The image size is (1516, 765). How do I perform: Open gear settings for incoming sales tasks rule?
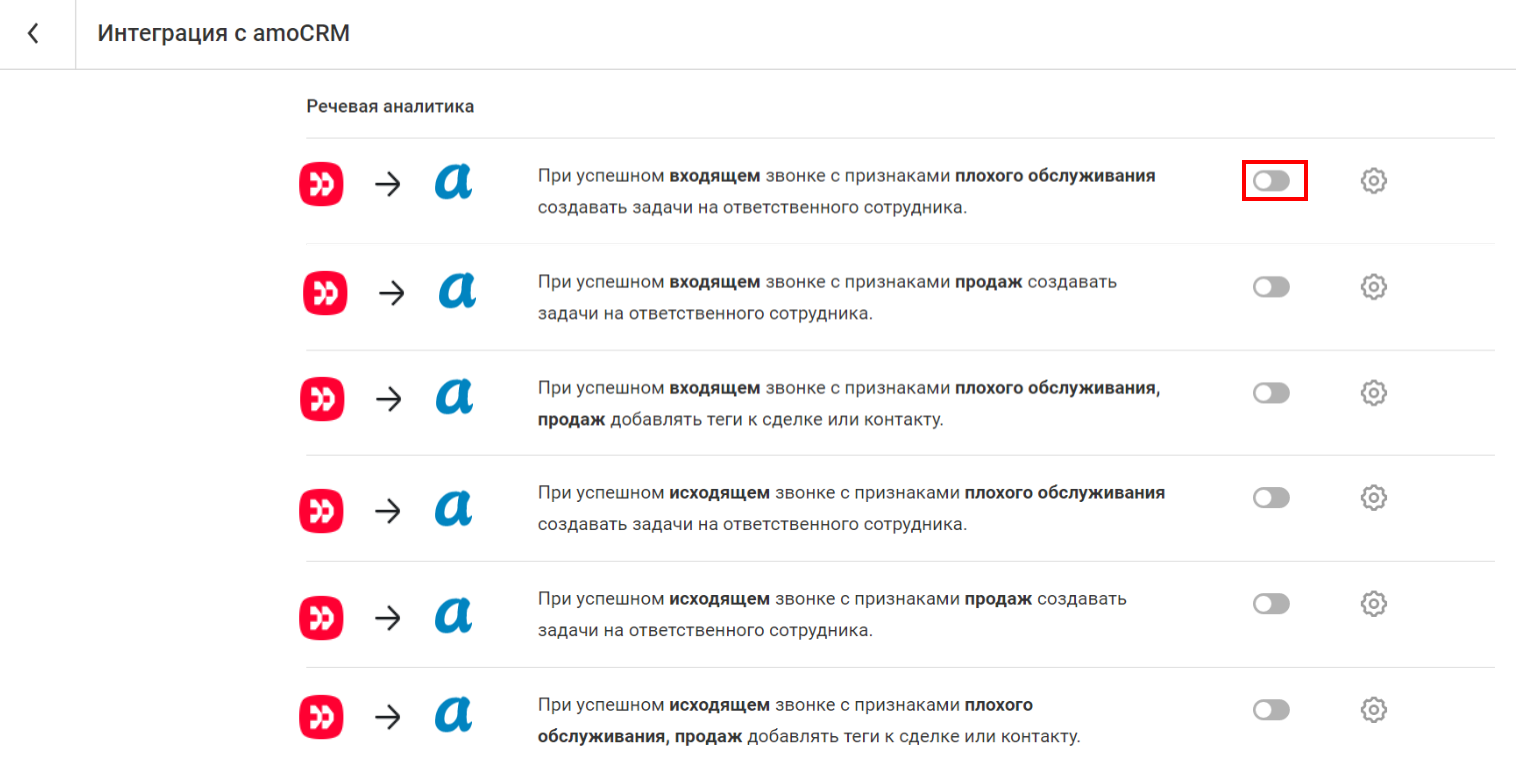point(1374,287)
